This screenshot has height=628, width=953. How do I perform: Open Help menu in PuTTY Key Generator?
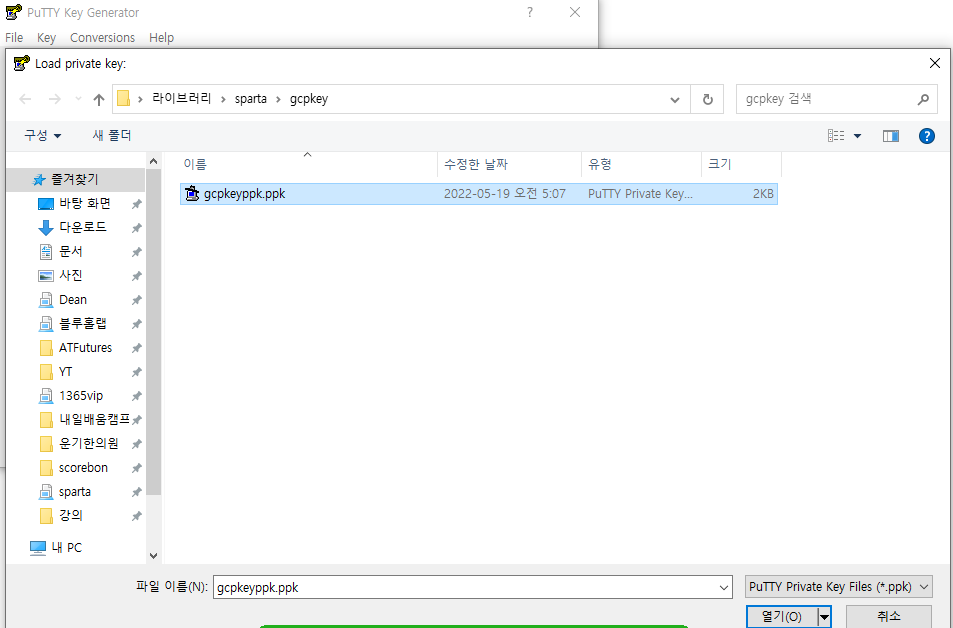162,38
